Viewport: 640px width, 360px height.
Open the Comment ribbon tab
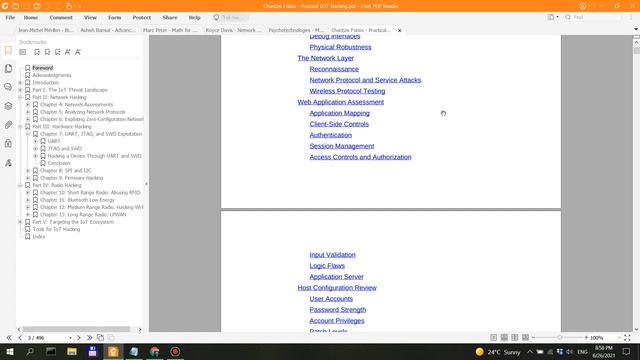click(x=61, y=18)
